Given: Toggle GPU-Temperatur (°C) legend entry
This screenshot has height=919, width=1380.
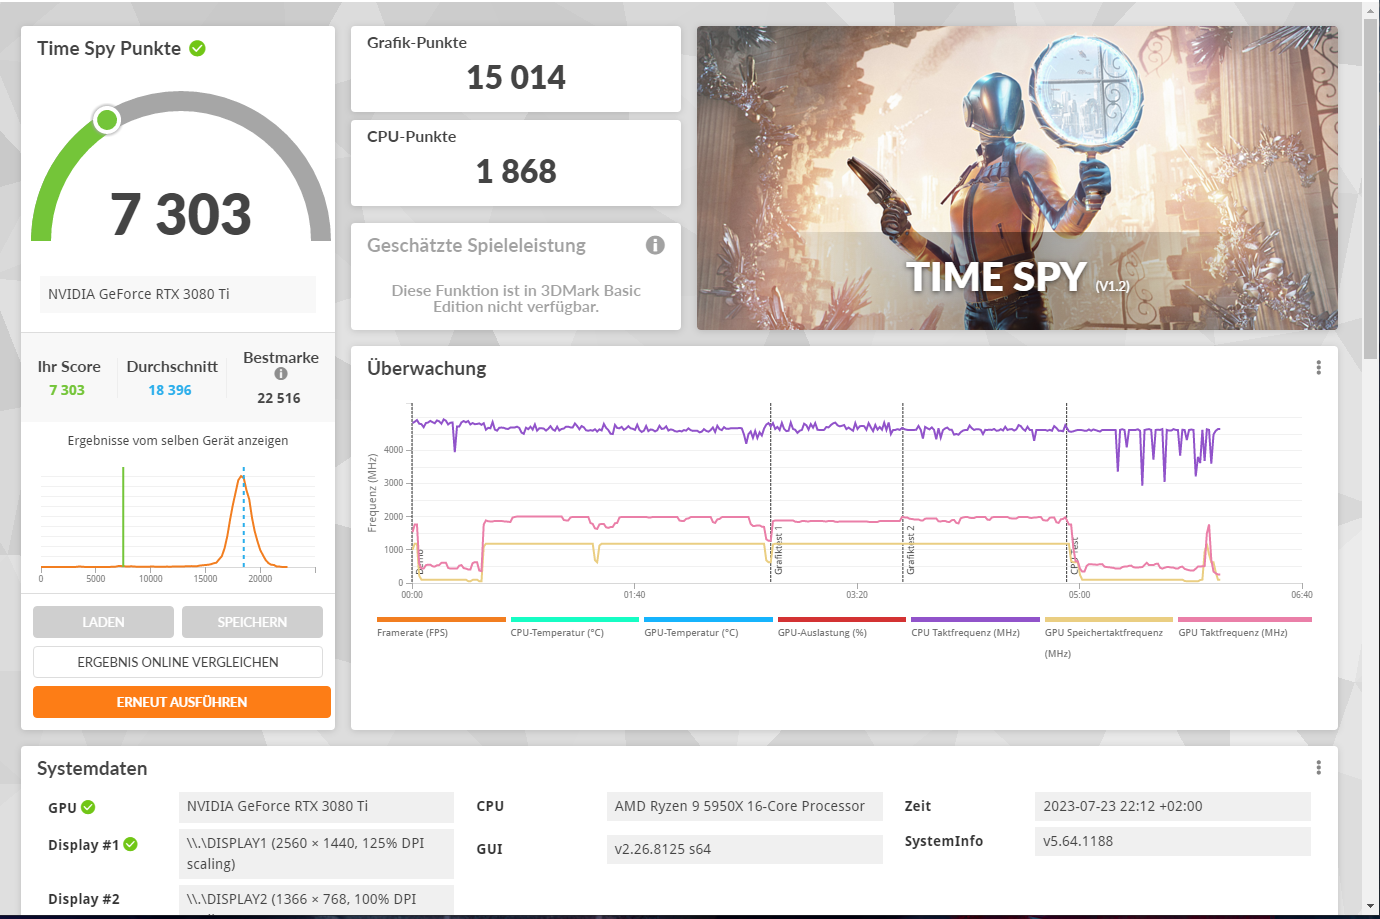Looking at the screenshot, I should tap(708, 627).
